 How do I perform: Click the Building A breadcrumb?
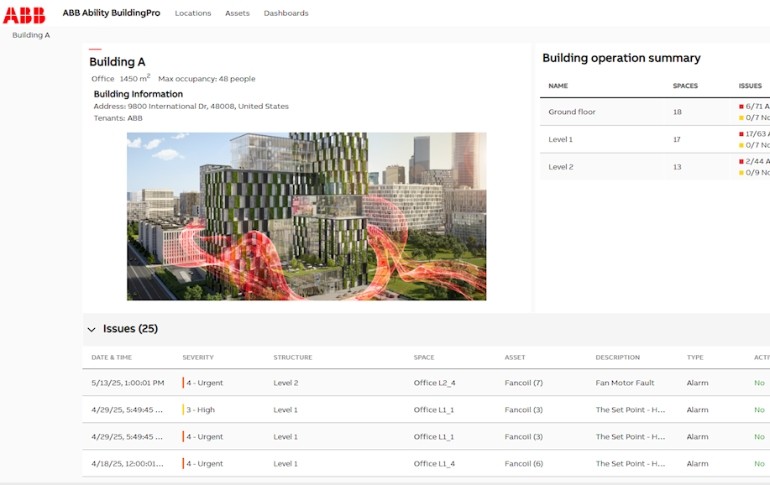[x=31, y=35]
